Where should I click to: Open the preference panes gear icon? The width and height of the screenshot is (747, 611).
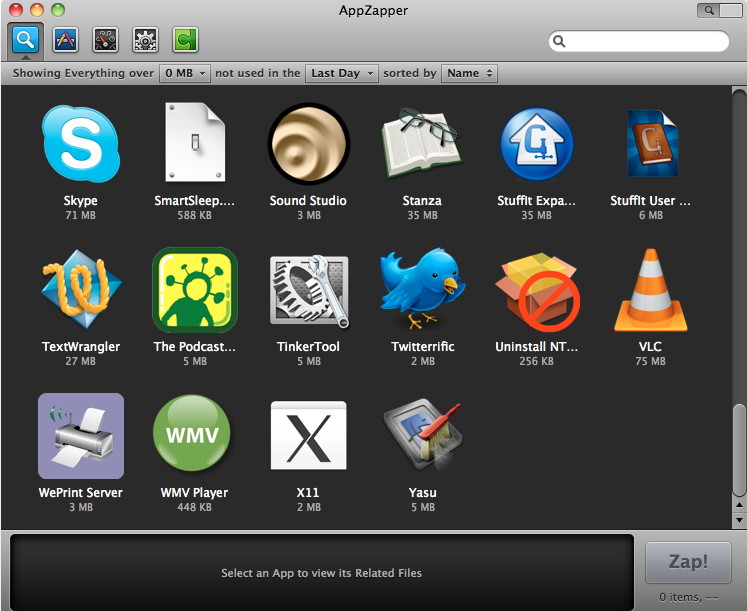[145, 40]
